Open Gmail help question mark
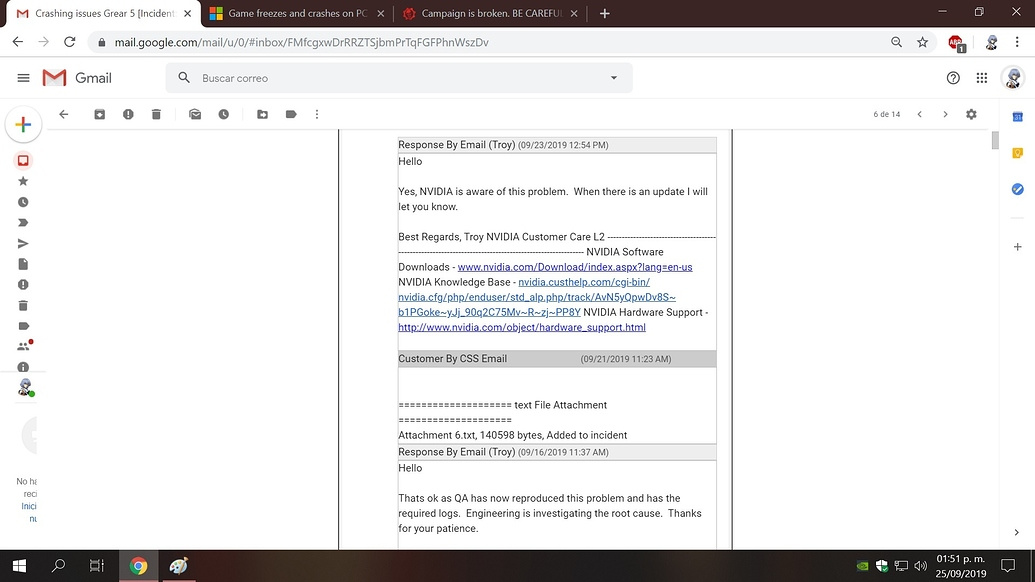Viewport: 1035px width, 582px height. pos(953,78)
